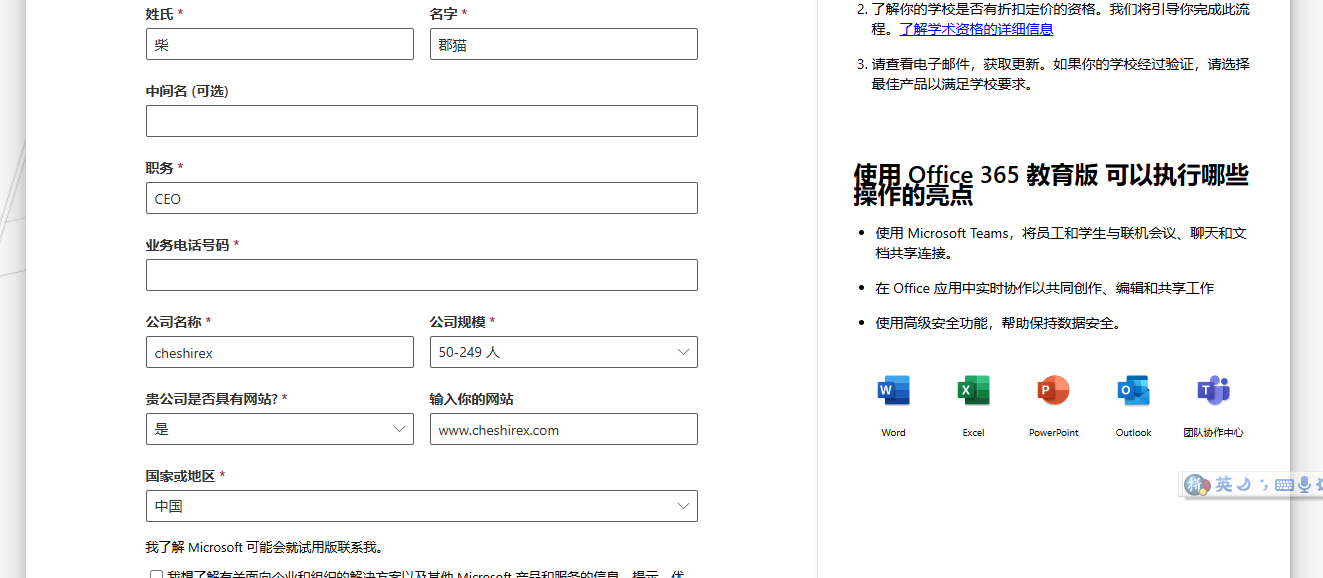Open the 团队协作中心 Teams icon
The height and width of the screenshot is (578, 1323).
pos(1213,391)
